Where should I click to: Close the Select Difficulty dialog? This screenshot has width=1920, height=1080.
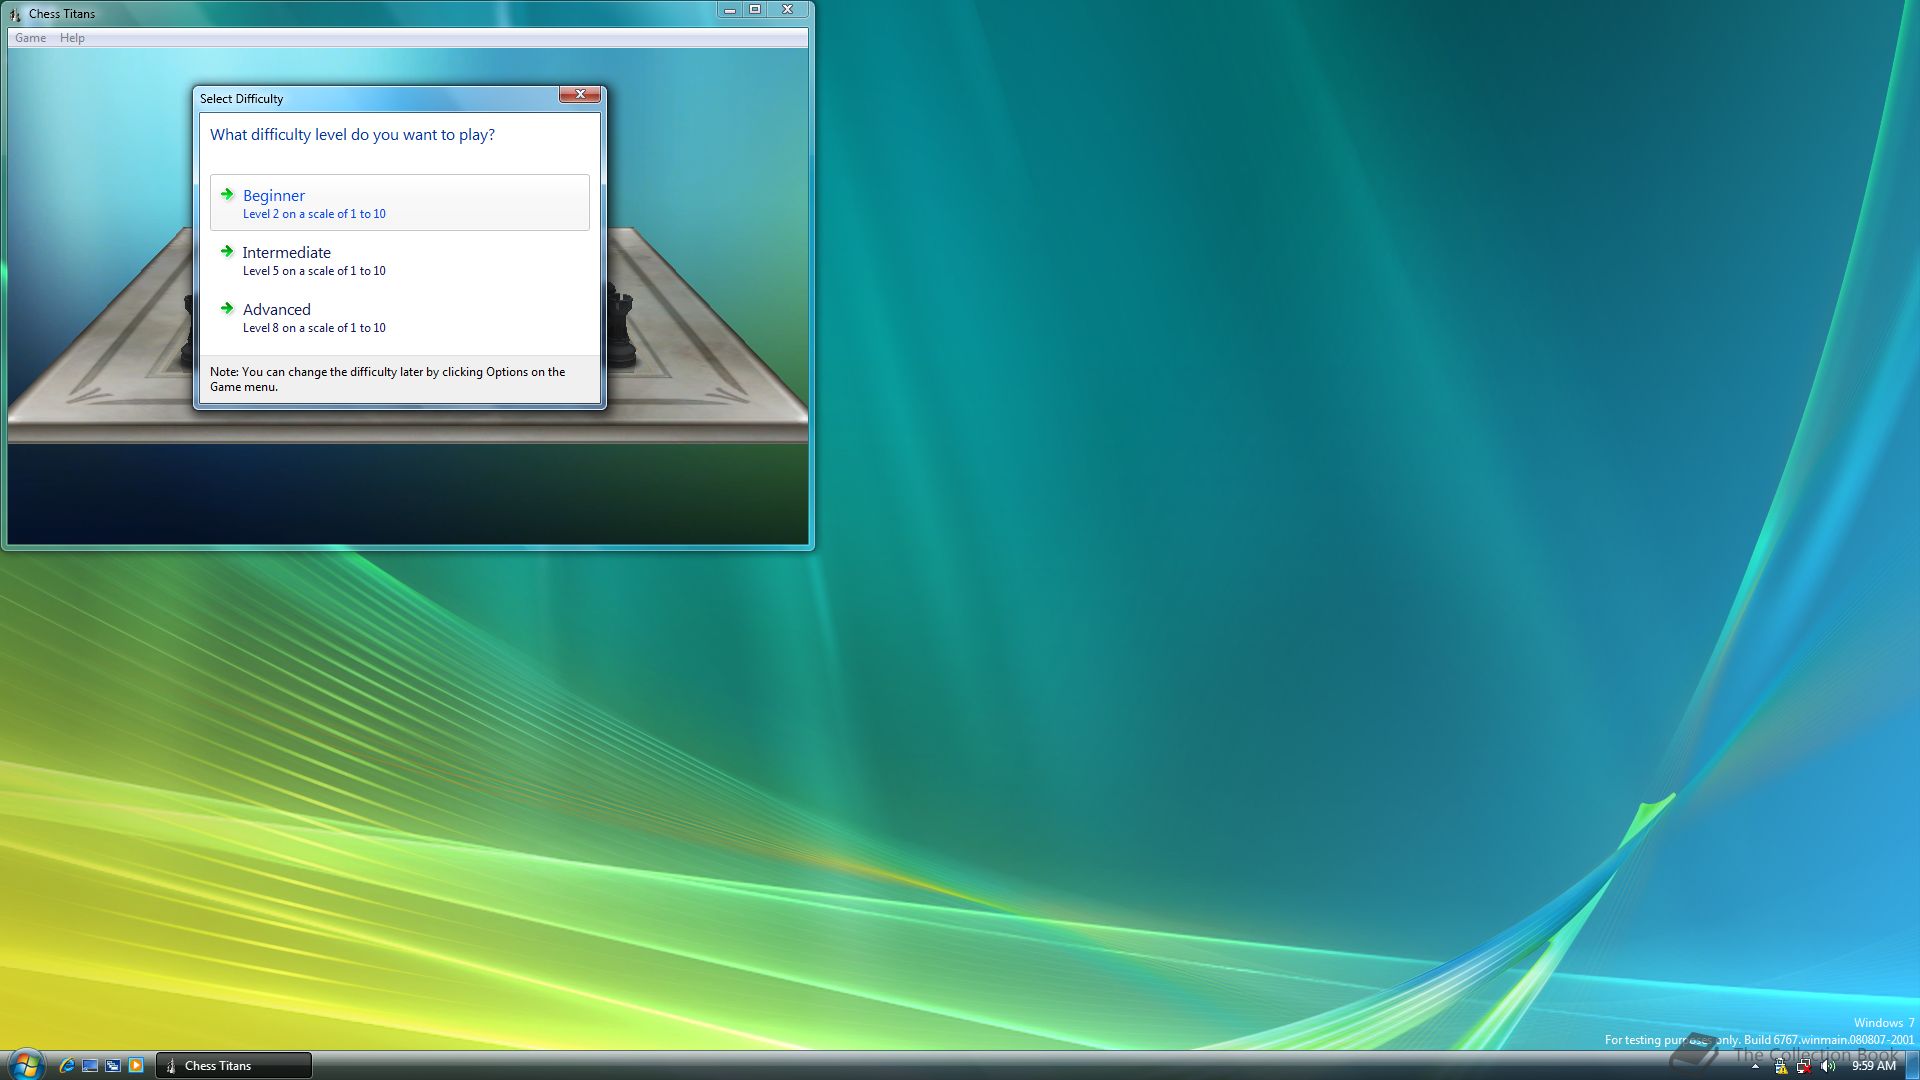580,94
